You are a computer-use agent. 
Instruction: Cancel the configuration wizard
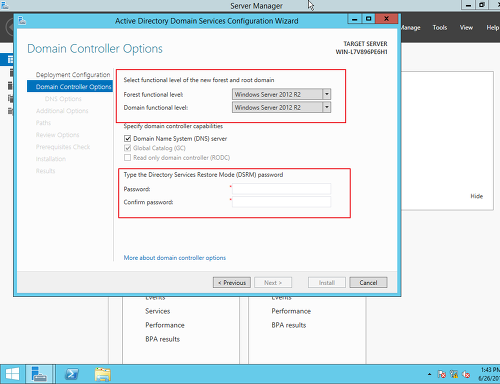click(x=368, y=282)
